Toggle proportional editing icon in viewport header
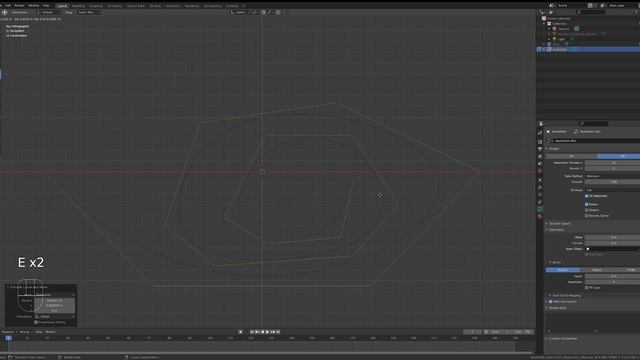Viewport: 640px width, 360px height. [x=278, y=12]
